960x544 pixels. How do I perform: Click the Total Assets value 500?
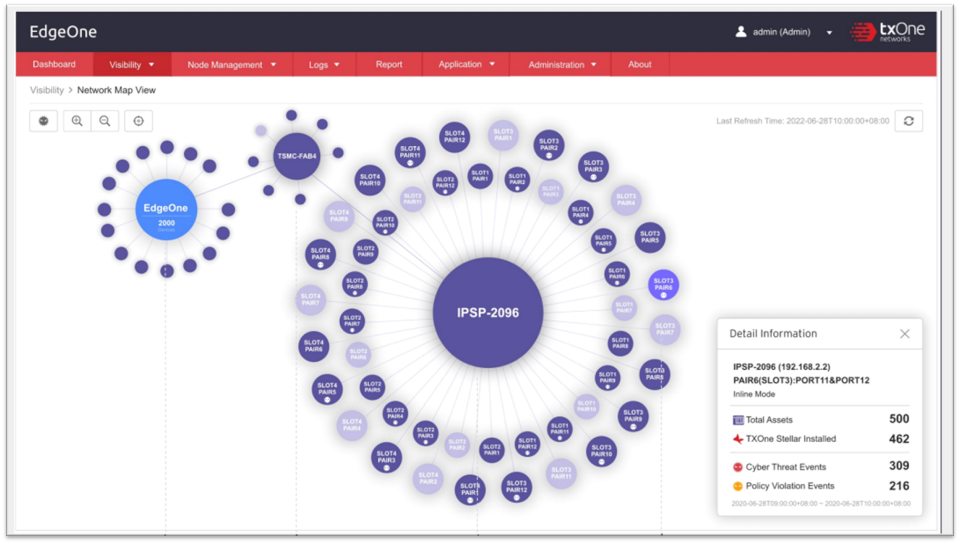point(899,419)
